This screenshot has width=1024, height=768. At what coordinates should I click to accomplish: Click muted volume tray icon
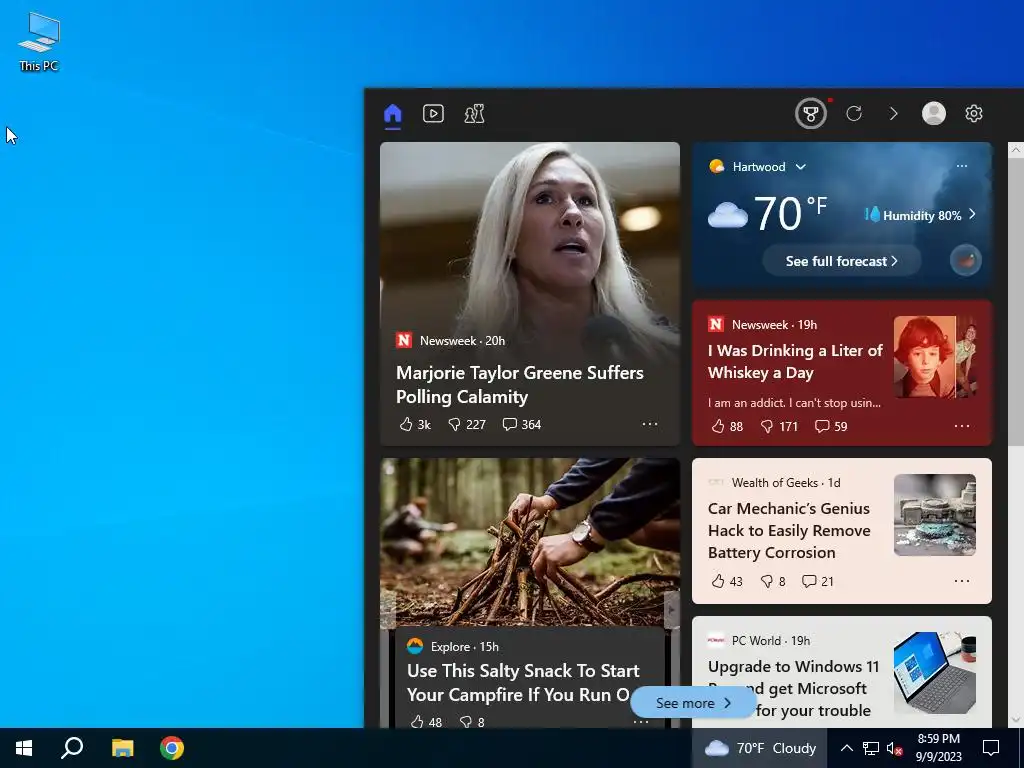tap(894, 748)
